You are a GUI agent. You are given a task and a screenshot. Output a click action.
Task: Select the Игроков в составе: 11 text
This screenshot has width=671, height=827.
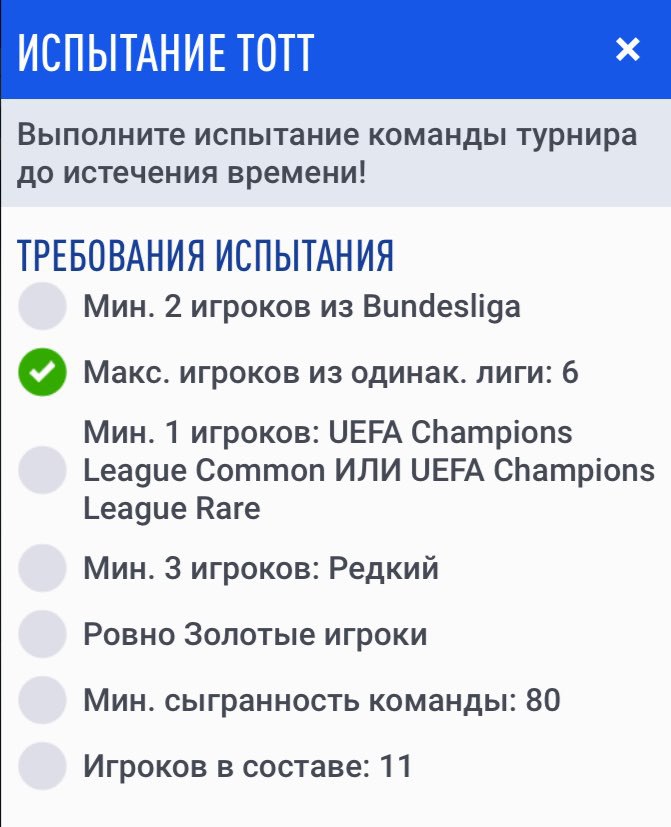[247, 766]
